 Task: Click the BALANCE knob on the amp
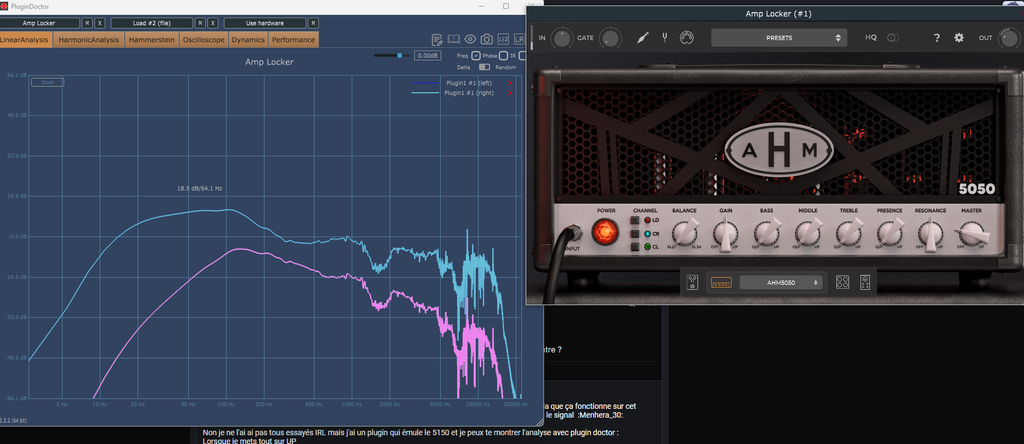click(684, 232)
